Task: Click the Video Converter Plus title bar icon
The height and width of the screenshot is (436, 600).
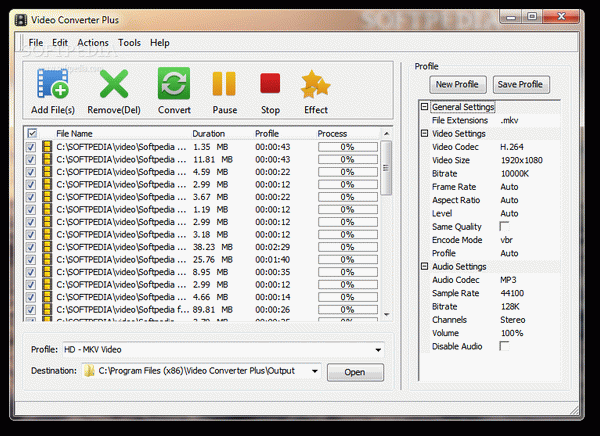Action: 21,20
